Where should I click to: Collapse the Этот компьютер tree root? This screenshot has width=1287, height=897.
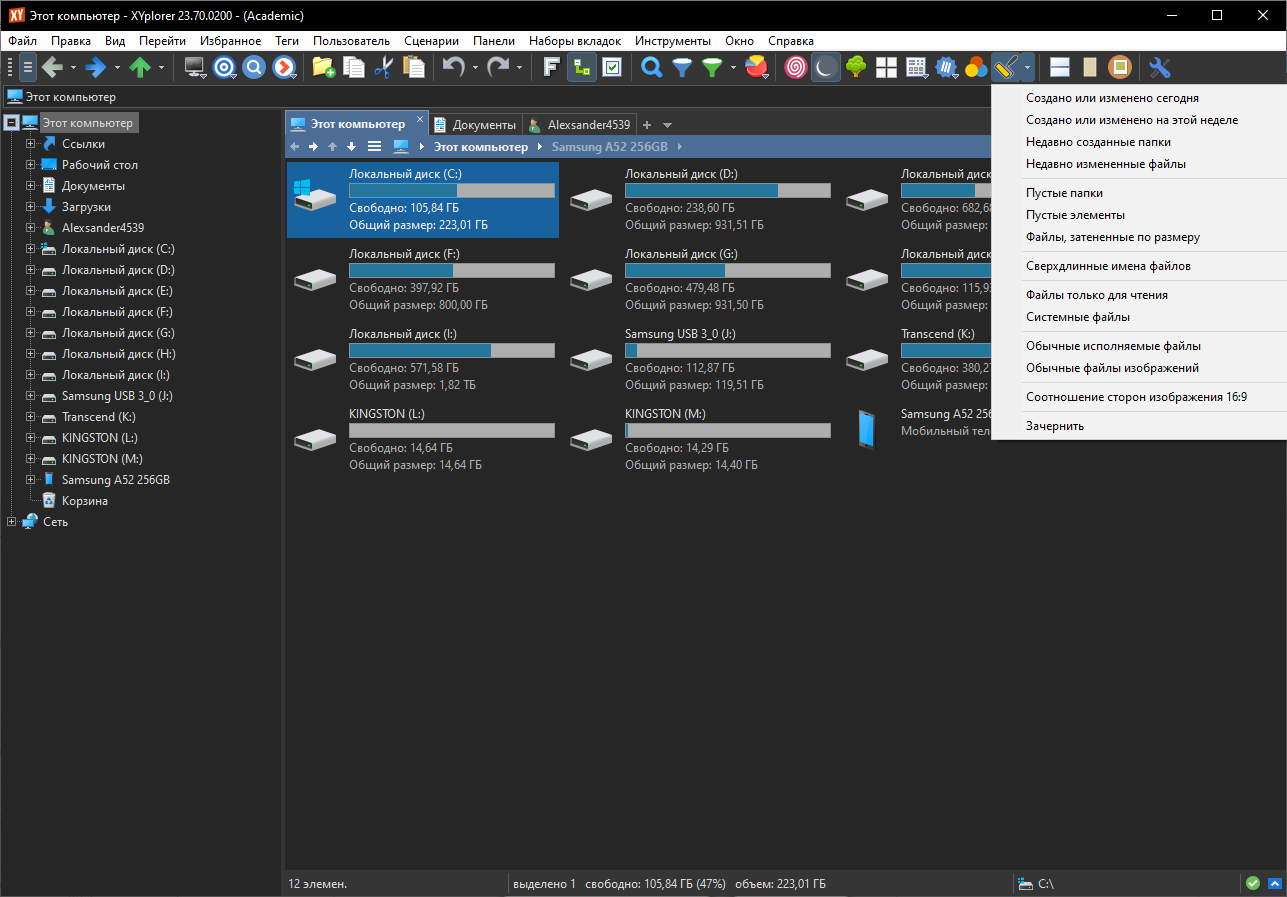tap(12, 123)
